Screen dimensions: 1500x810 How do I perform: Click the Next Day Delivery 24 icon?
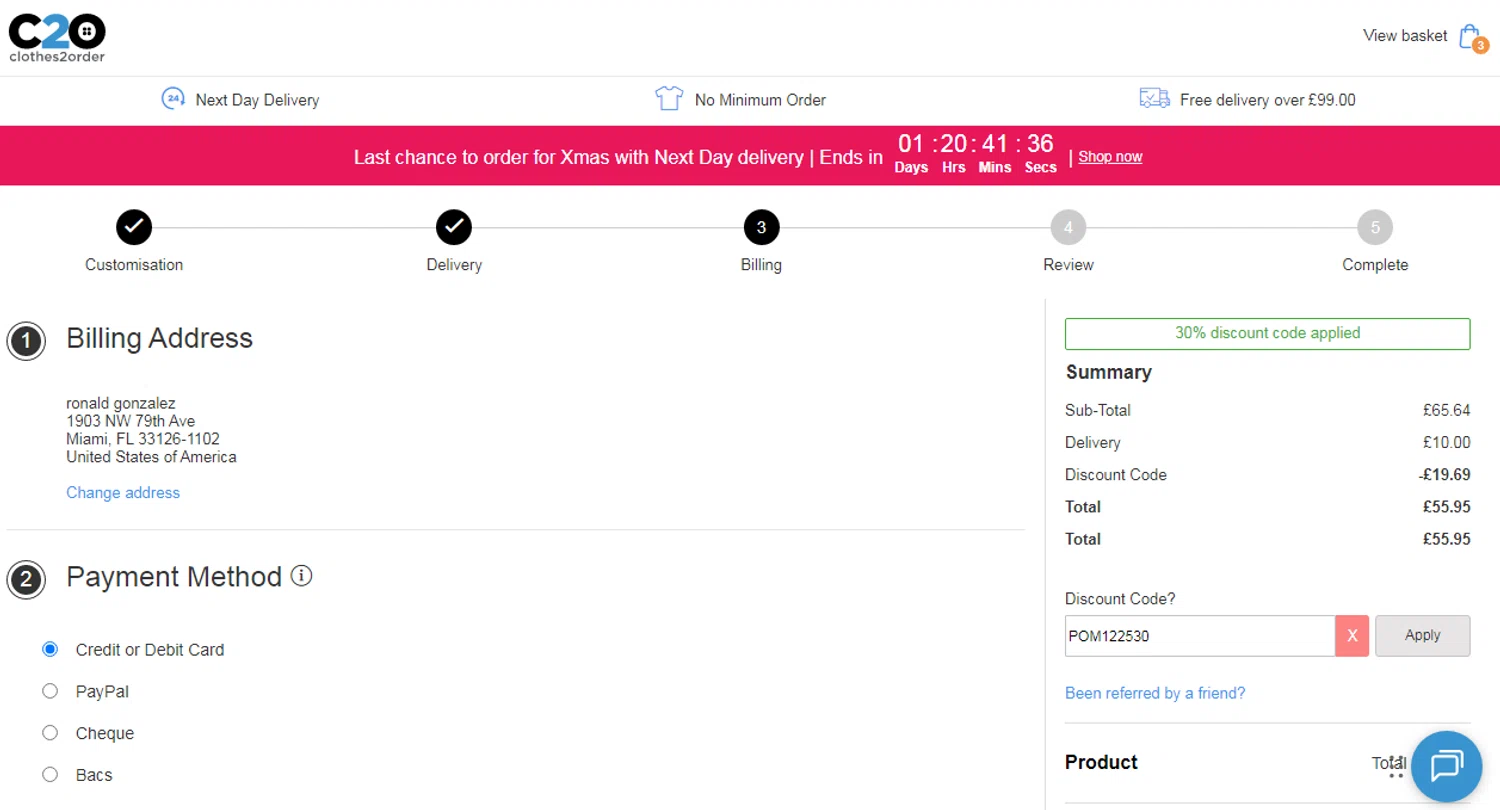pyautogui.click(x=173, y=99)
